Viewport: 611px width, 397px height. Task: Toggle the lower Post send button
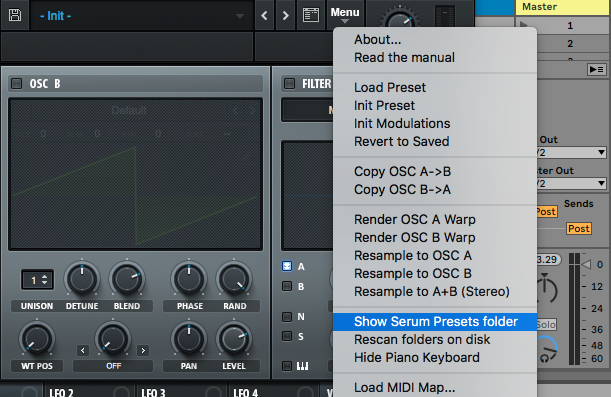tap(579, 228)
